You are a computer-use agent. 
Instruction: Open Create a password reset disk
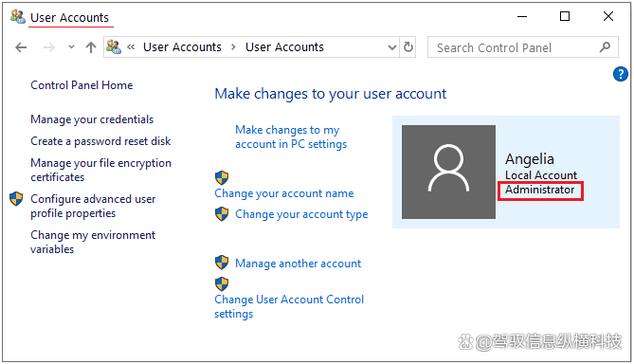point(100,141)
